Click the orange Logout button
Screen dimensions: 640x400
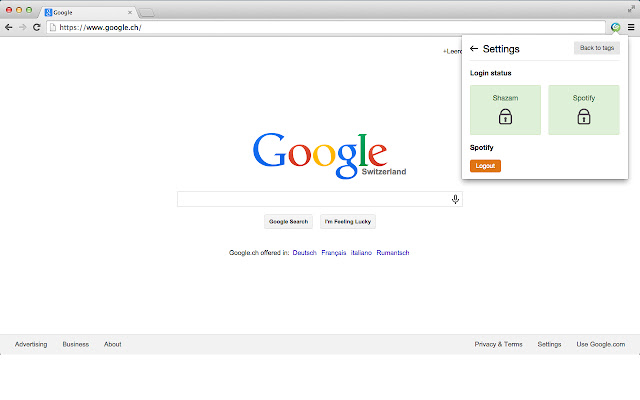485,166
